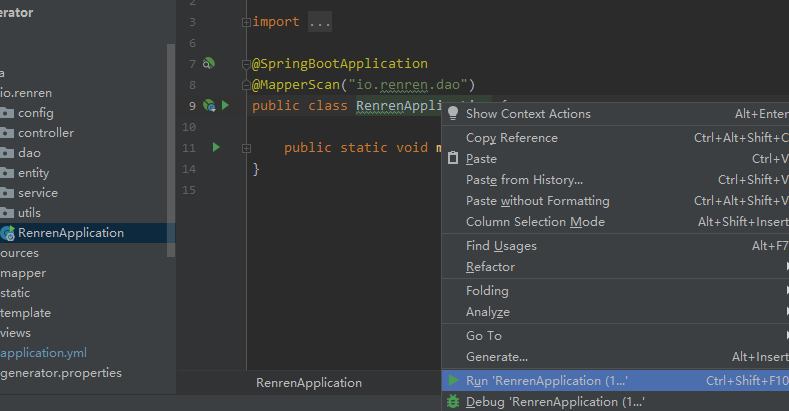
Task: Click the run arrow beside line 11
Action: [x=216, y=148]
